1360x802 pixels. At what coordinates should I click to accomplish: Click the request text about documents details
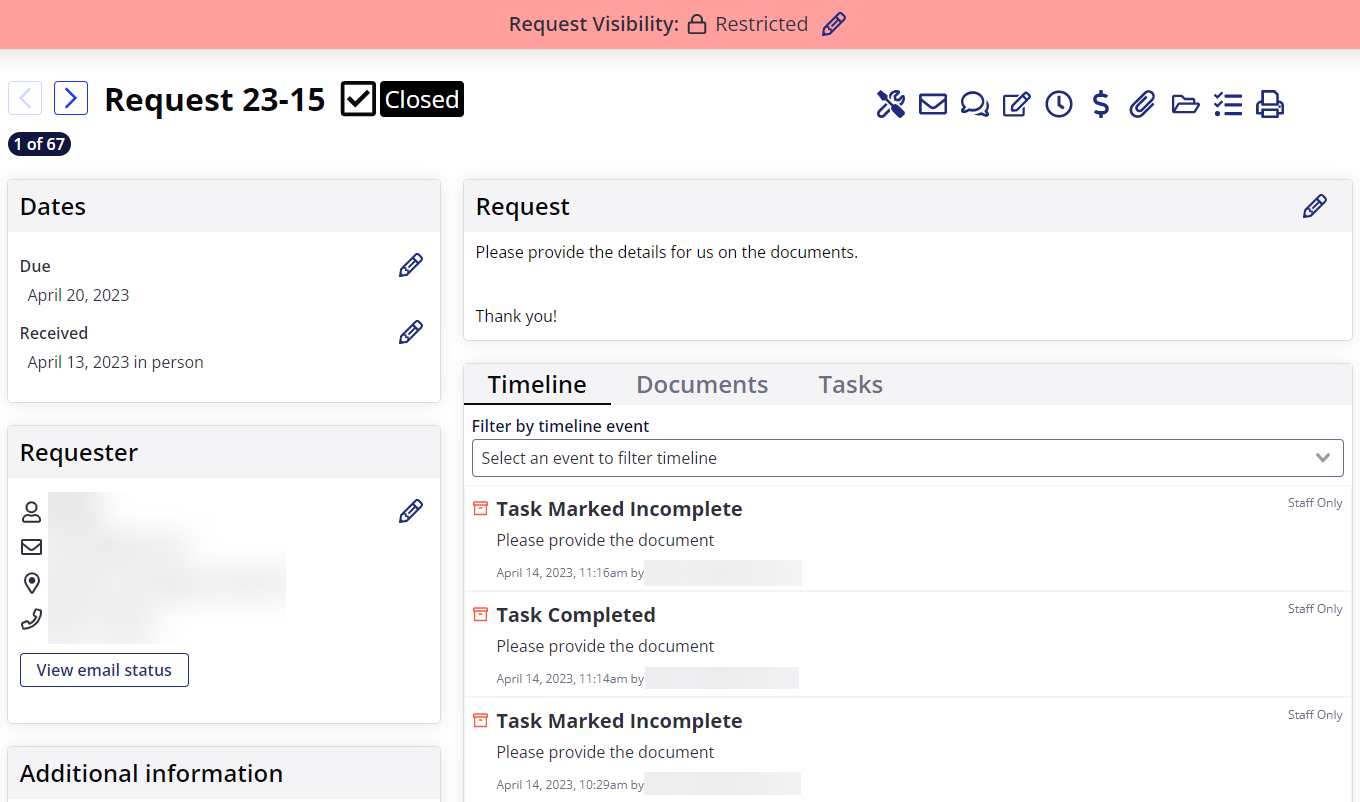666,252
